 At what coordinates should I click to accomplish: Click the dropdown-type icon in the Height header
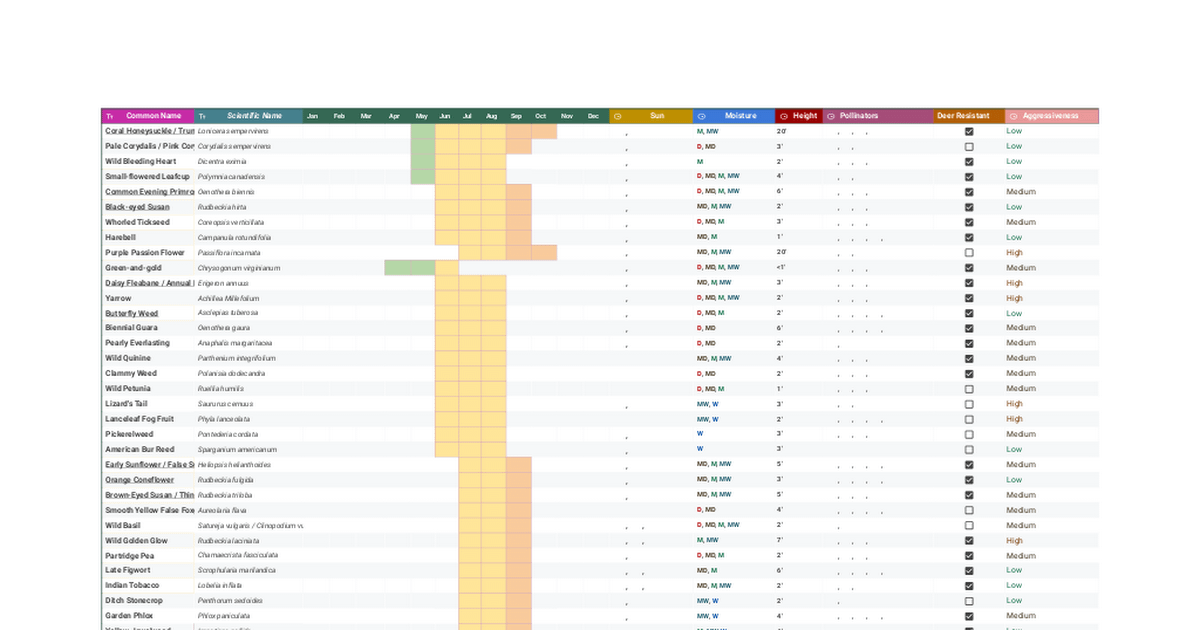pyautogui.click(x=783, y=116)
